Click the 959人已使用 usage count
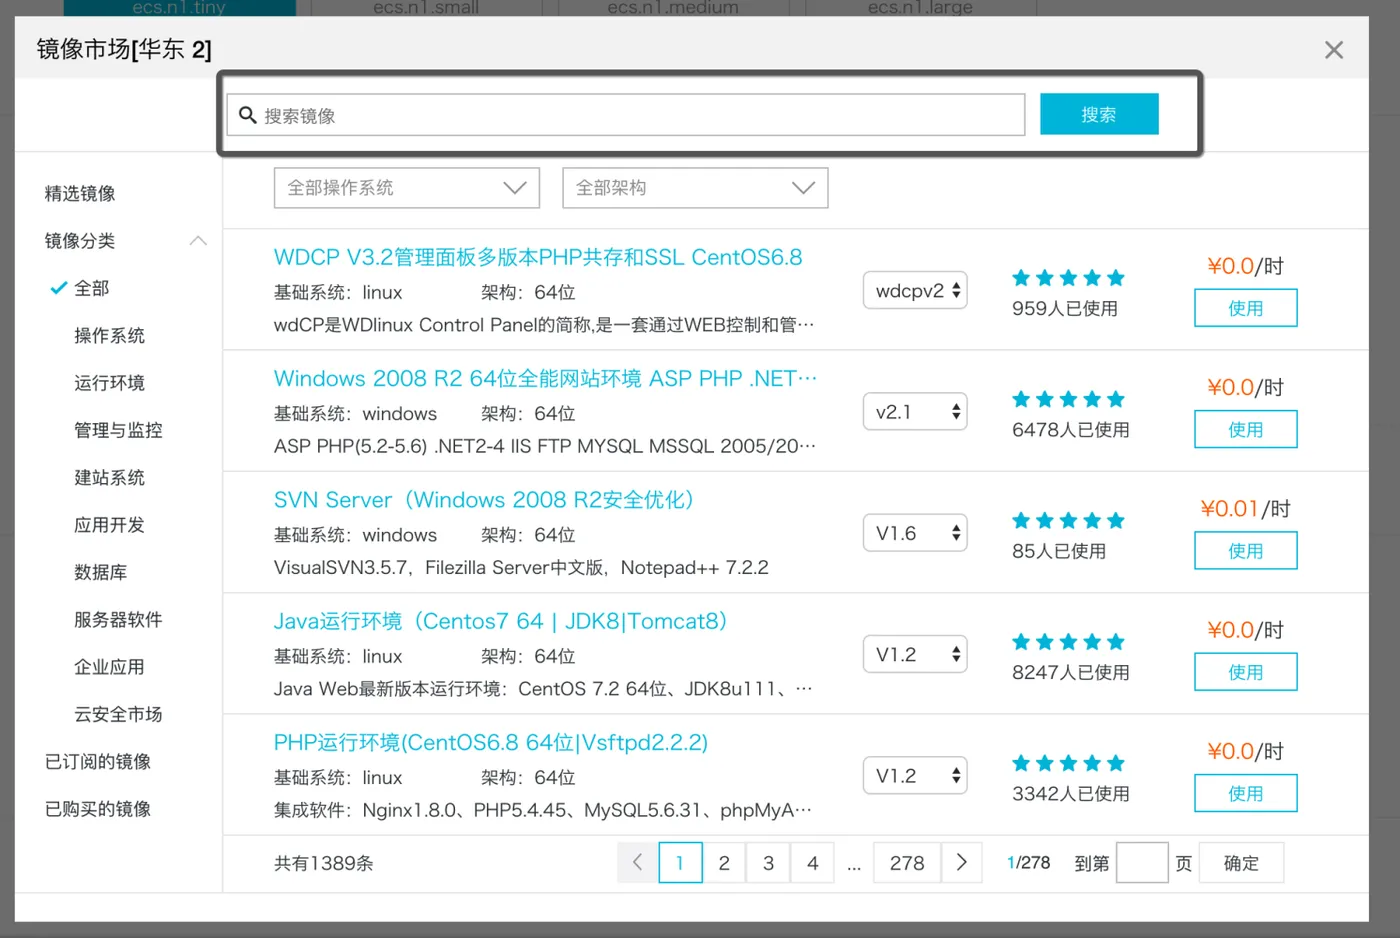The width and height of the screenshot is (1400, 938). click(x=1065, y=308)
